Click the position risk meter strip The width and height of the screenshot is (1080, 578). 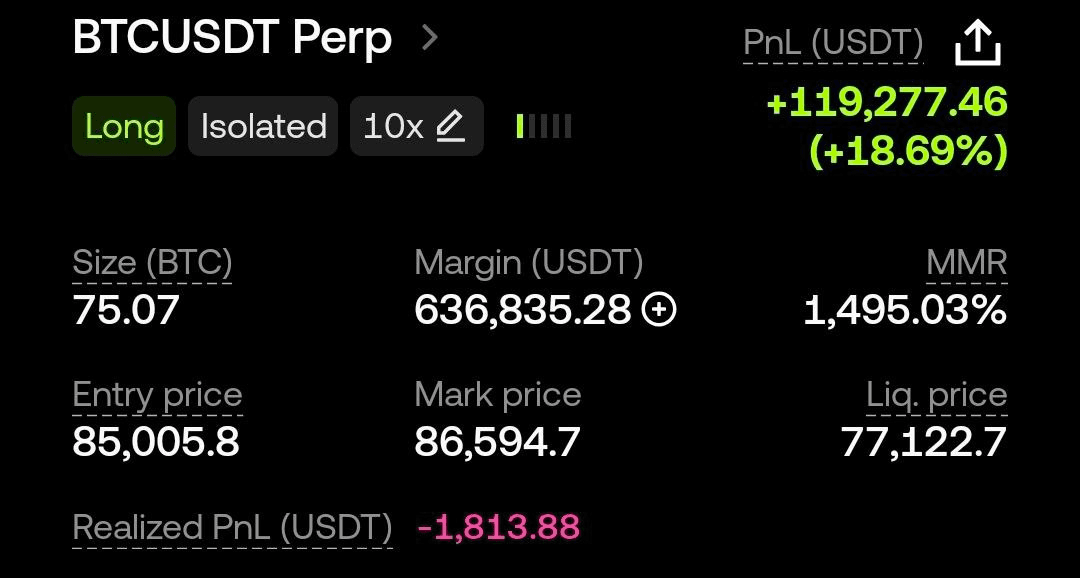click(x=542, y=126)
